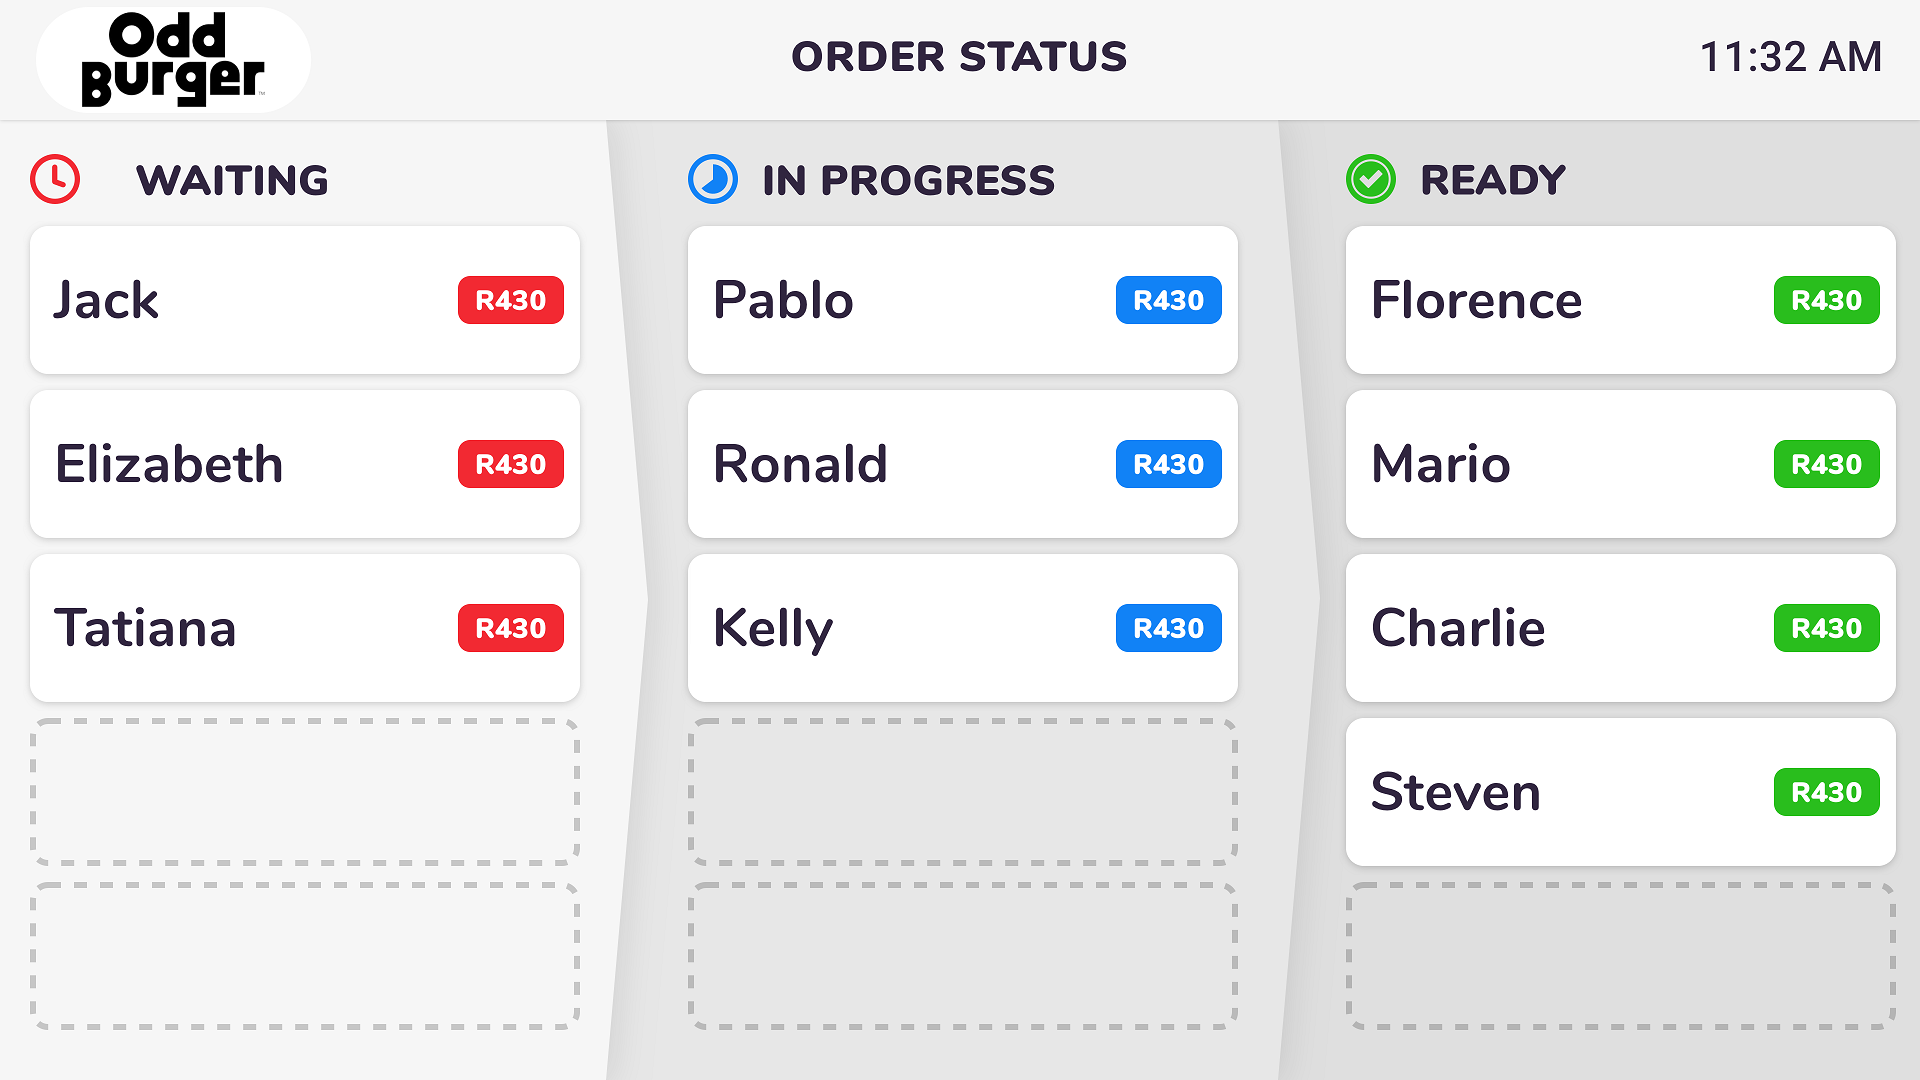
Task: Click the green checkmark icon beside READY
Action: pos(1371,180)
